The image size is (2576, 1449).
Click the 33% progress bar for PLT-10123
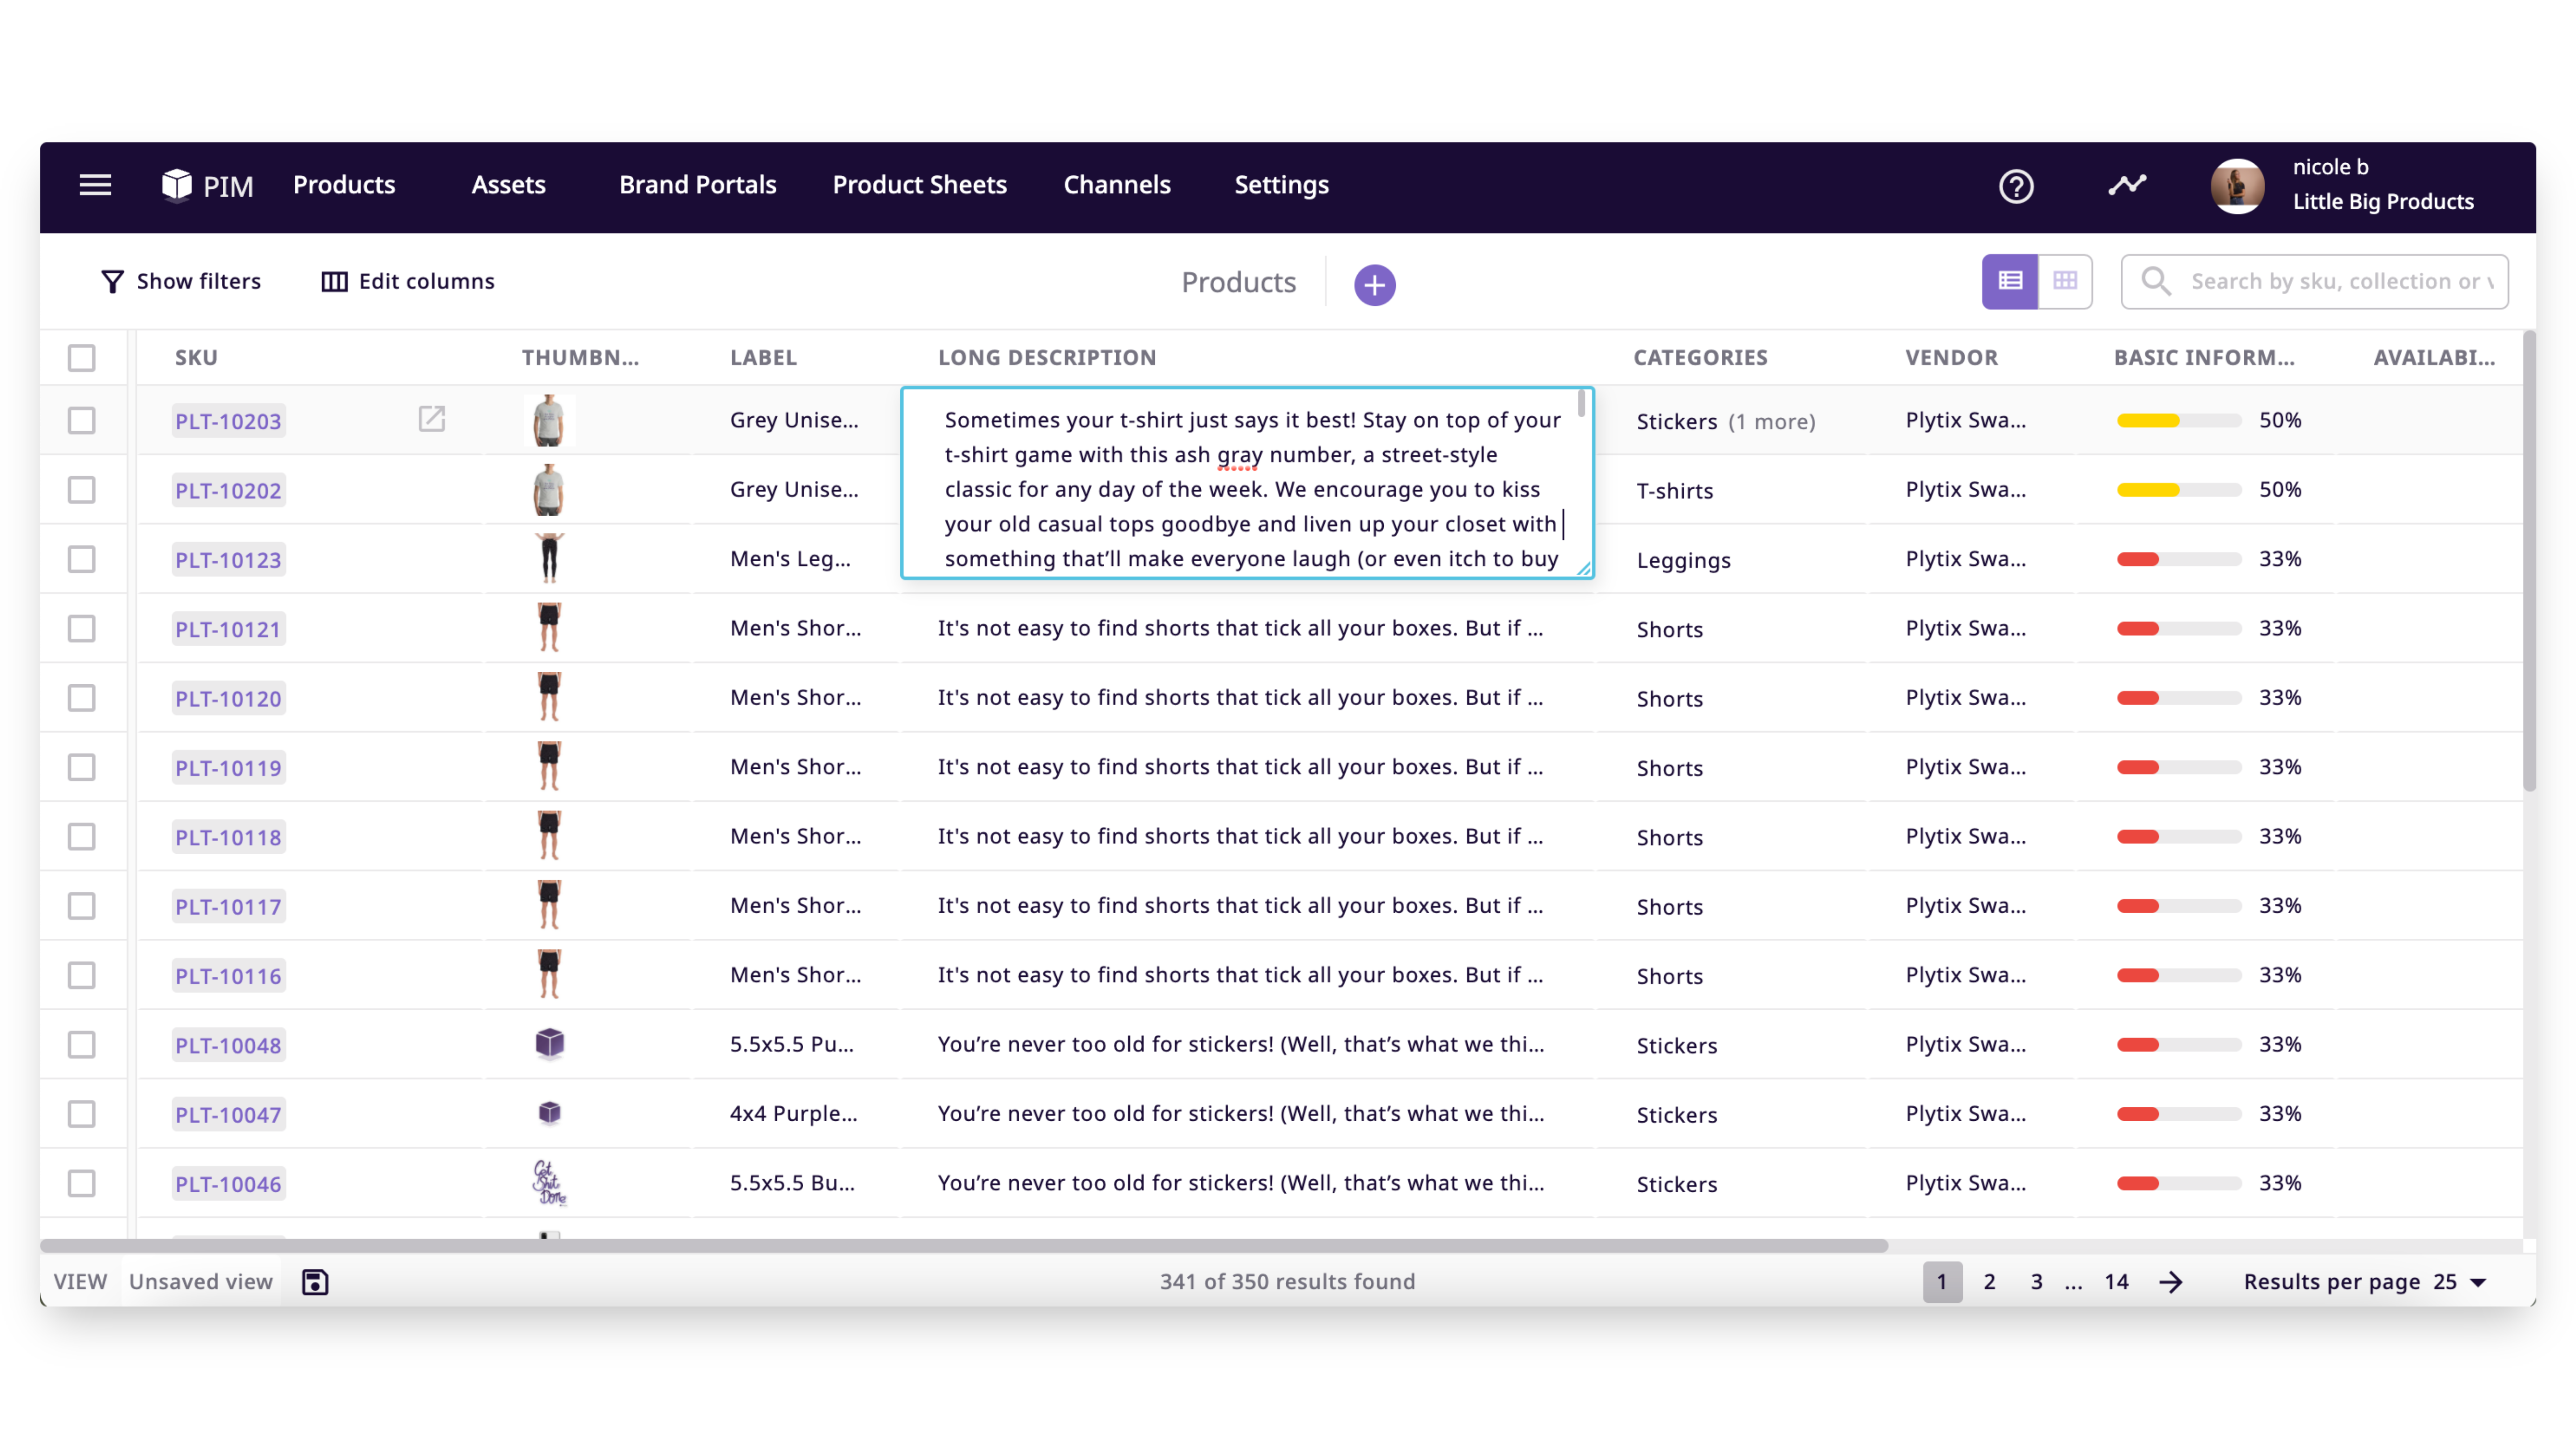pos(2178,559)
